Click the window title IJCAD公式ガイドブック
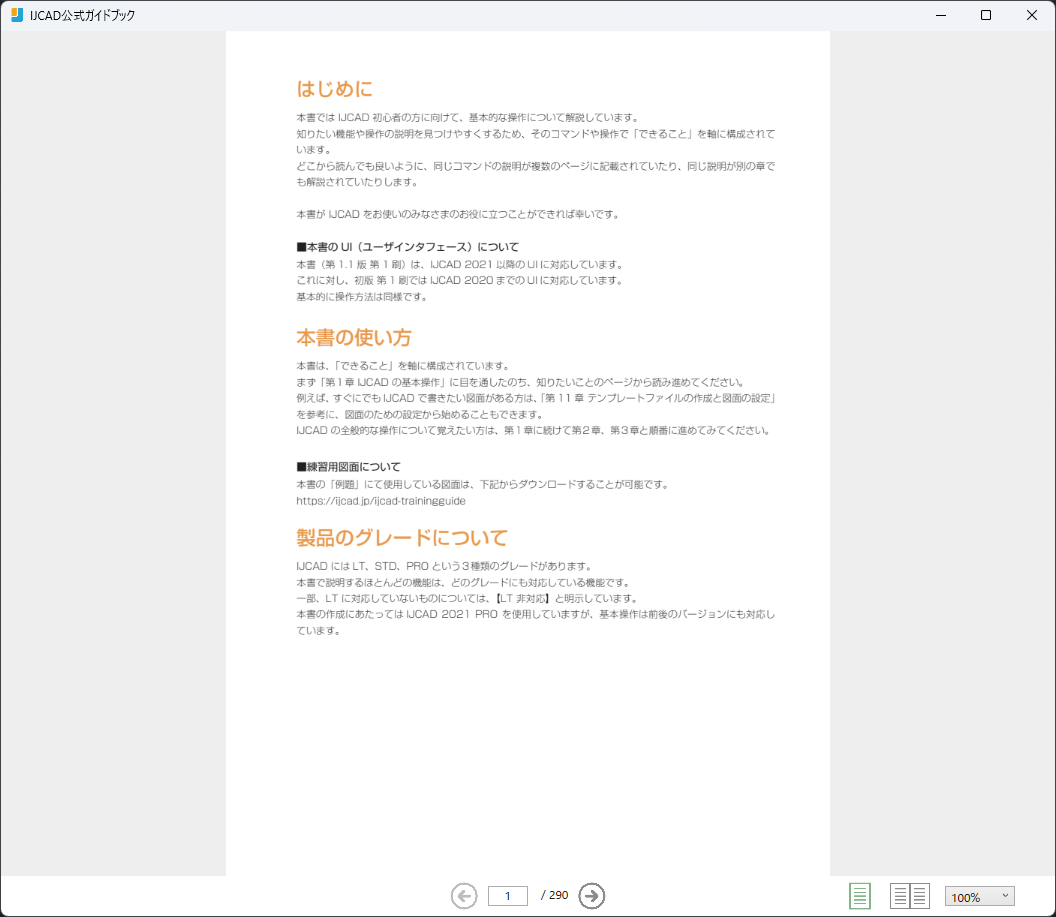1056x917 pixels. point(82,15)
